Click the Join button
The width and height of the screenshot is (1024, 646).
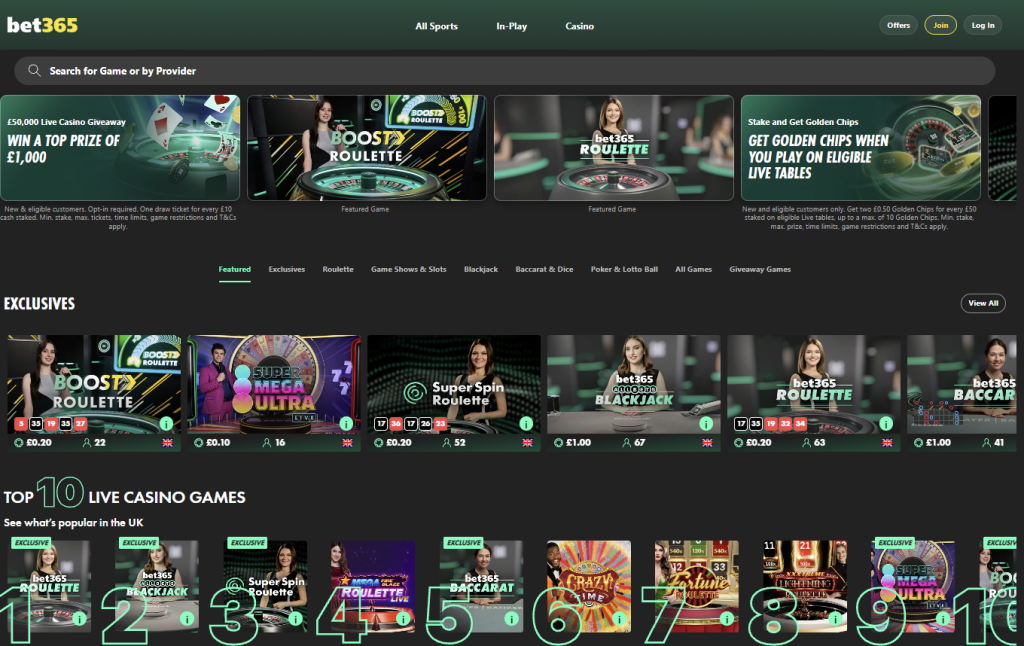click(940, 25)
